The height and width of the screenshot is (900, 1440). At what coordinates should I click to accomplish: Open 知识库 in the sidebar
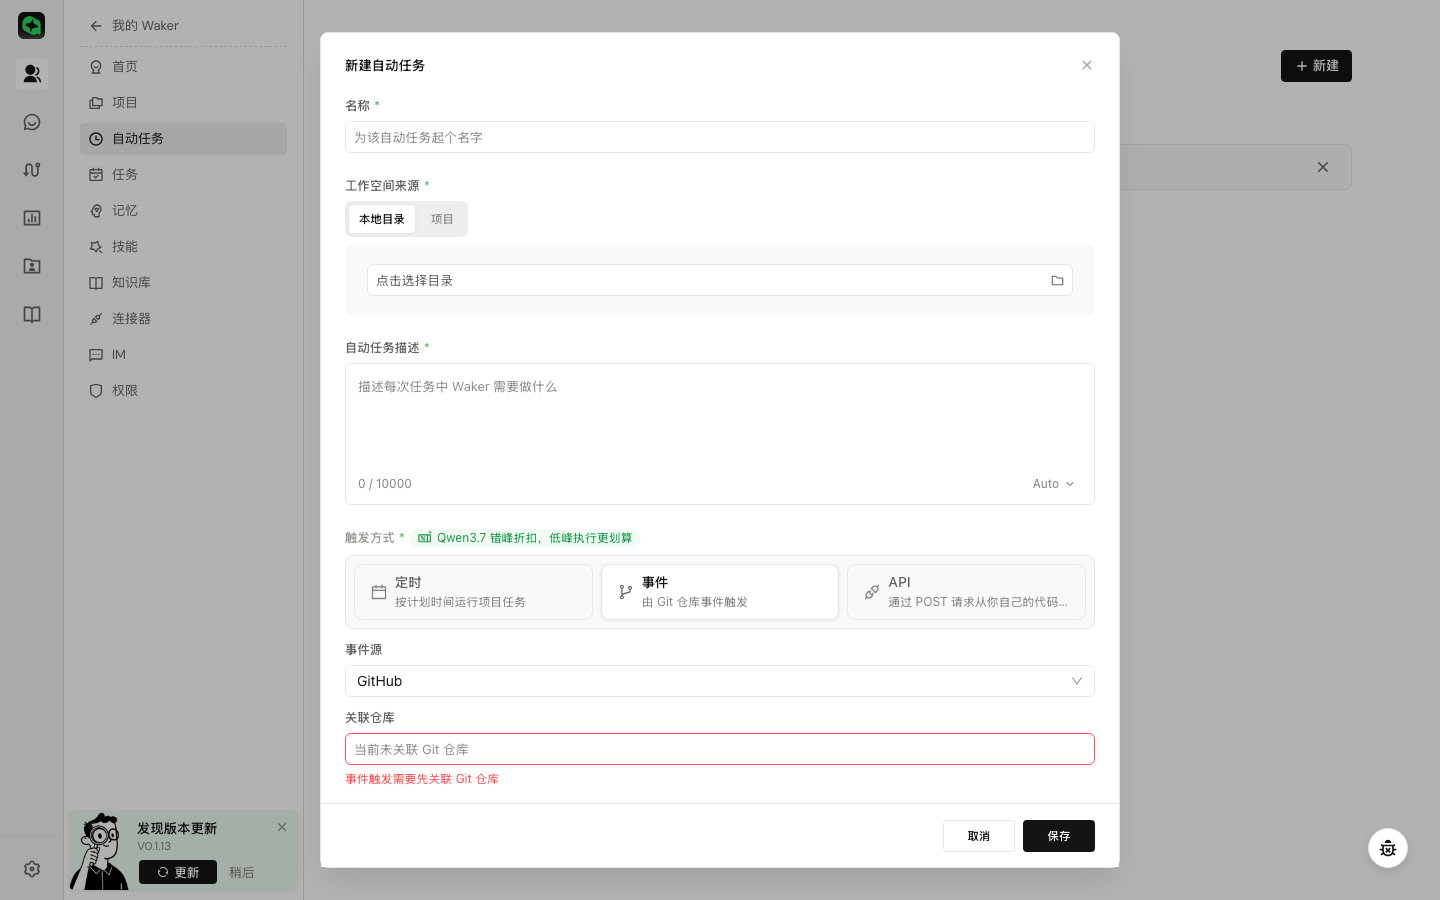click(183, 283)
